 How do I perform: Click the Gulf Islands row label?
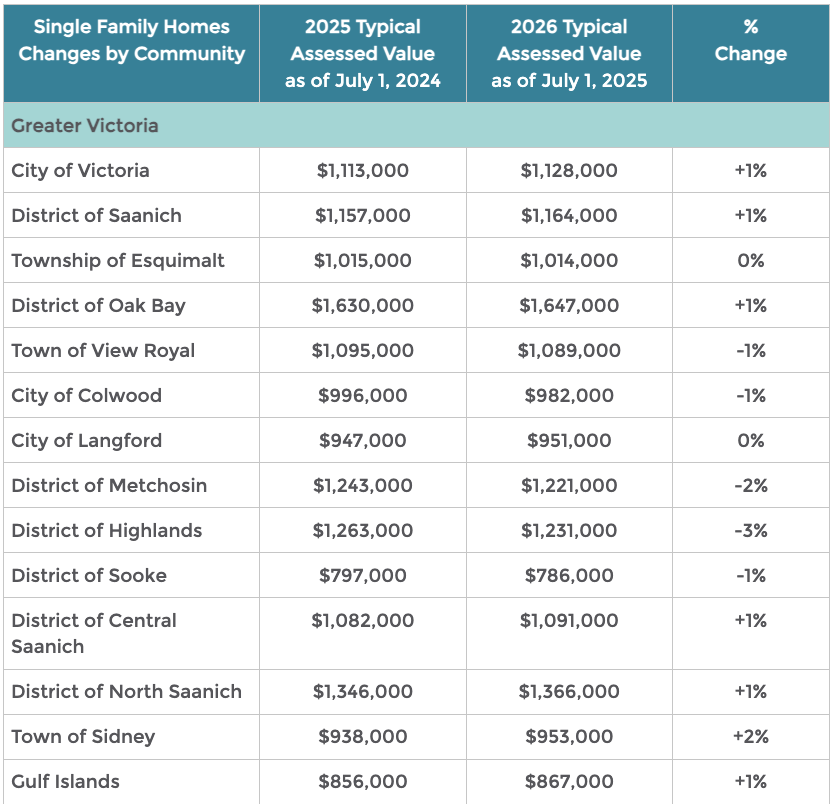(x=65, y=782)
